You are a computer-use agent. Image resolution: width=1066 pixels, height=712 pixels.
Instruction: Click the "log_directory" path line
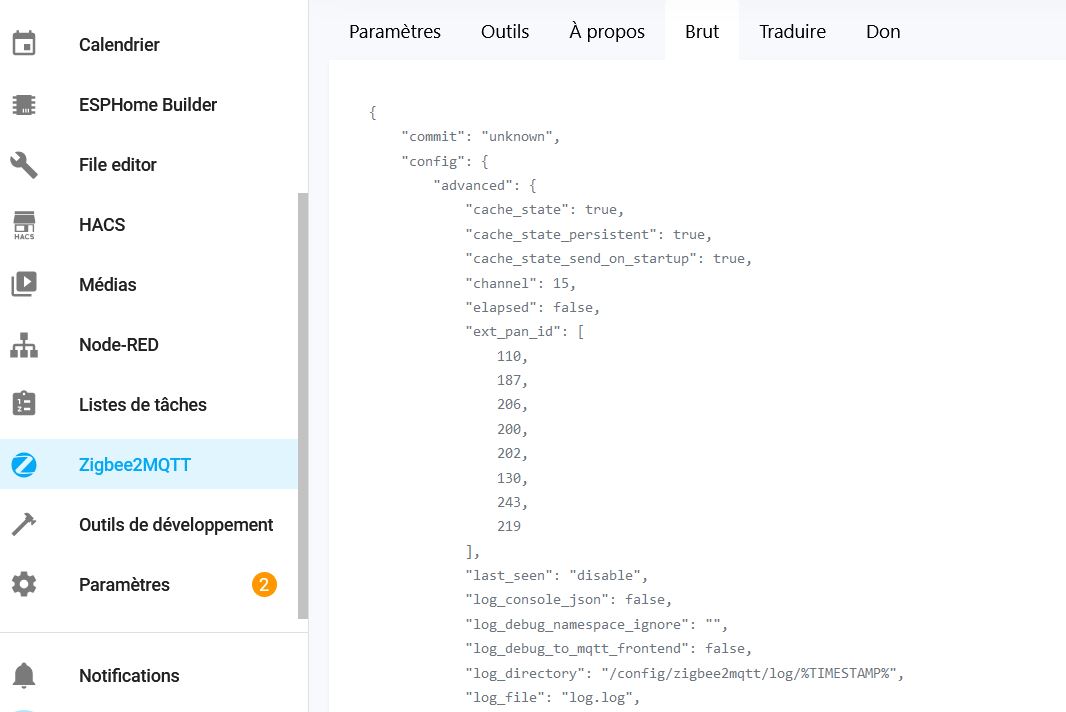click(x=685, y=673)
